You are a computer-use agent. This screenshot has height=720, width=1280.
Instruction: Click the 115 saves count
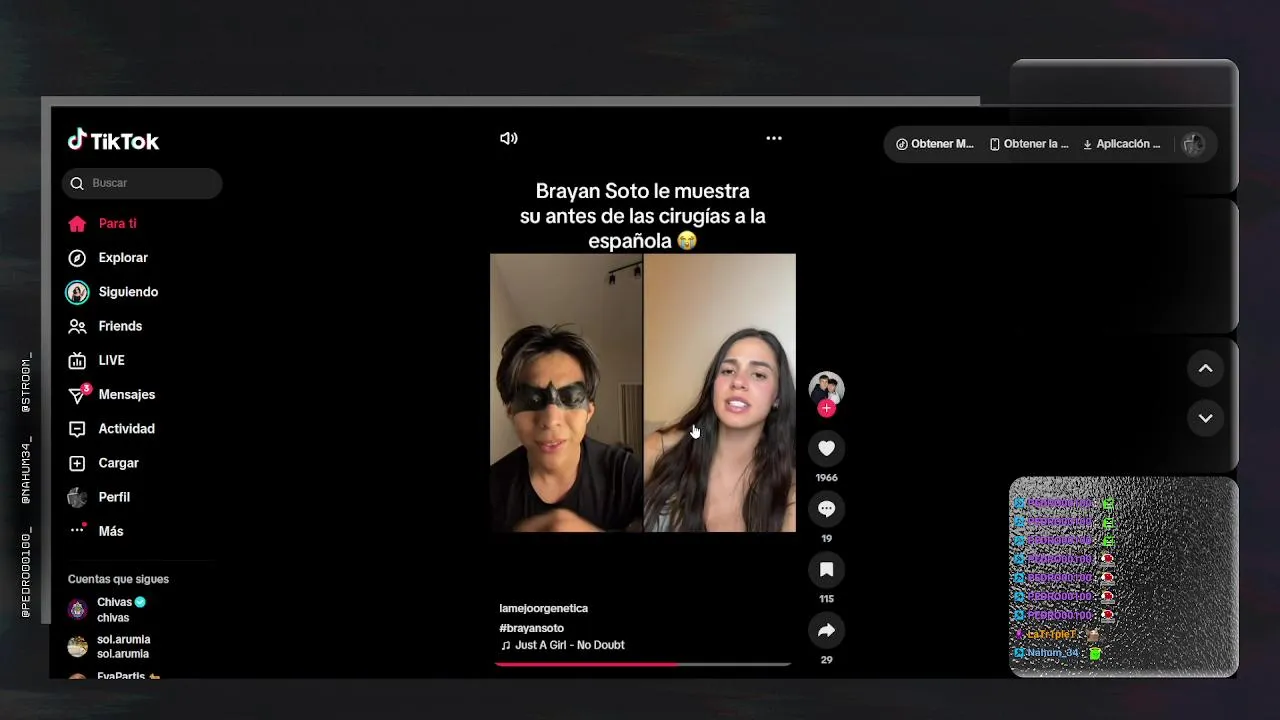pos(826,599)
